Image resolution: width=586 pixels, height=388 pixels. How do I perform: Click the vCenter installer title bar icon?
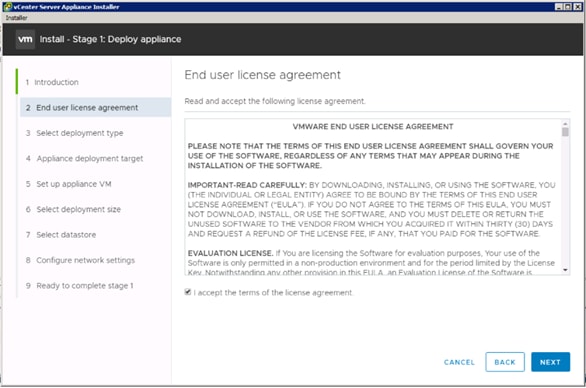[7, 7]
